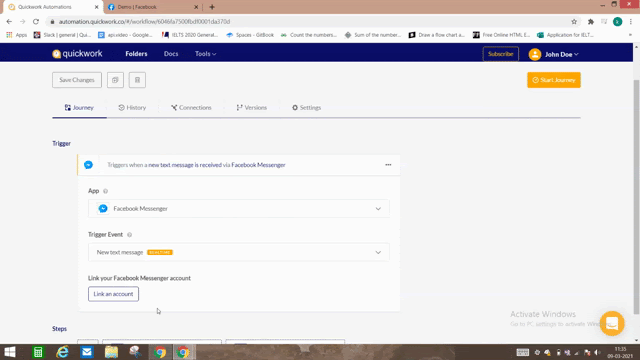Image resolution: width=640 pixels, height=360 pixels.
Task: Open the Apps bookmarks shortcut
Action: point(17,35)
